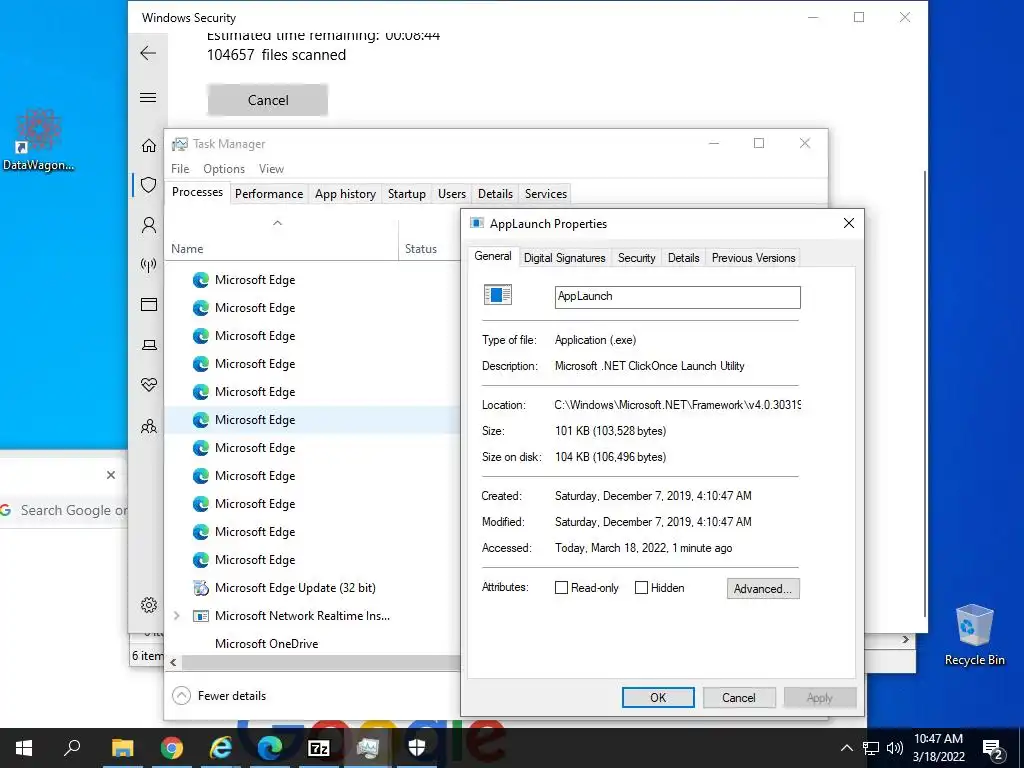The height and width of the screenshot is (768, 1024).
Task: Open Previous Versions tab
Action: tap(754, 258)
